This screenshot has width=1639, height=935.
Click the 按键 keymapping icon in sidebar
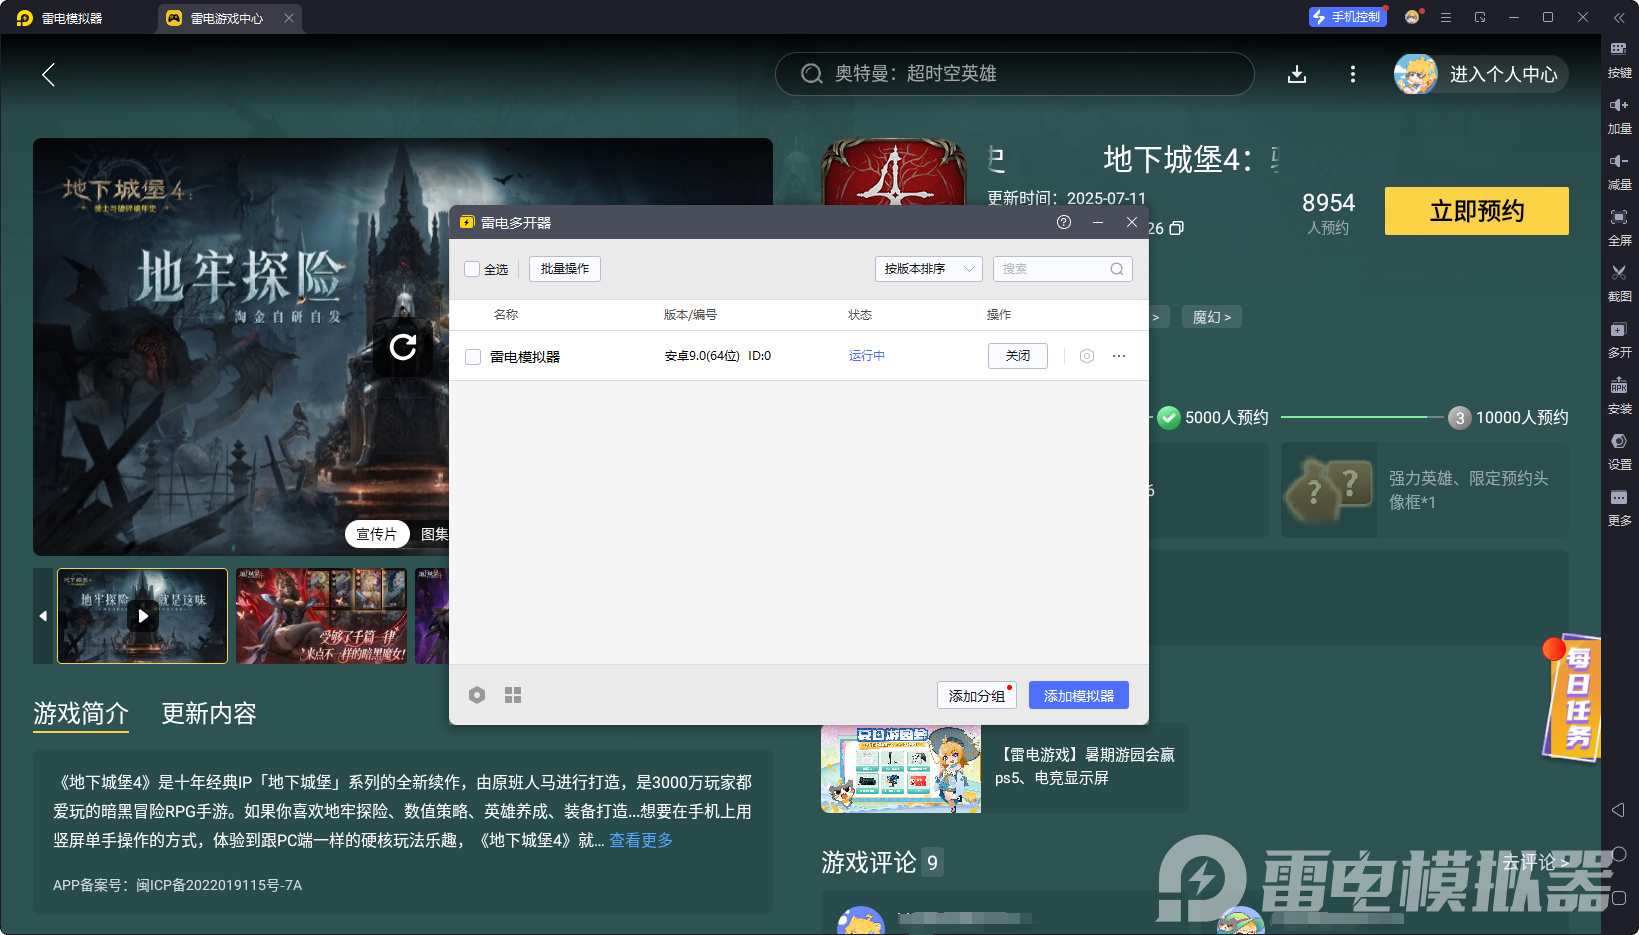pyautogui.click(x=1618, y=50)
